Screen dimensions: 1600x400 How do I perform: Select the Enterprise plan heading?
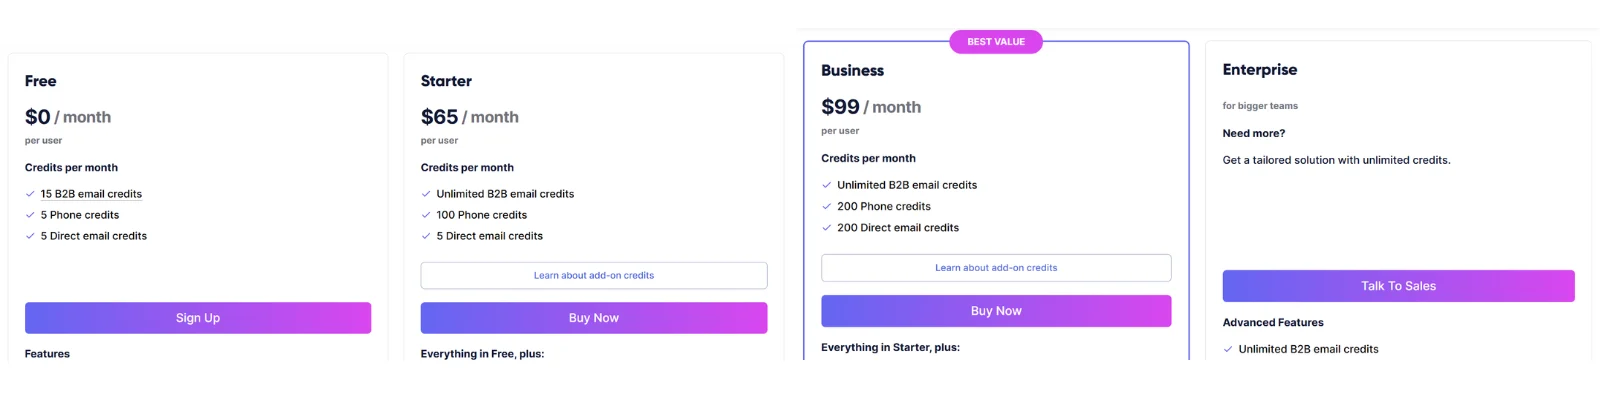click(x=1260, y=70)
